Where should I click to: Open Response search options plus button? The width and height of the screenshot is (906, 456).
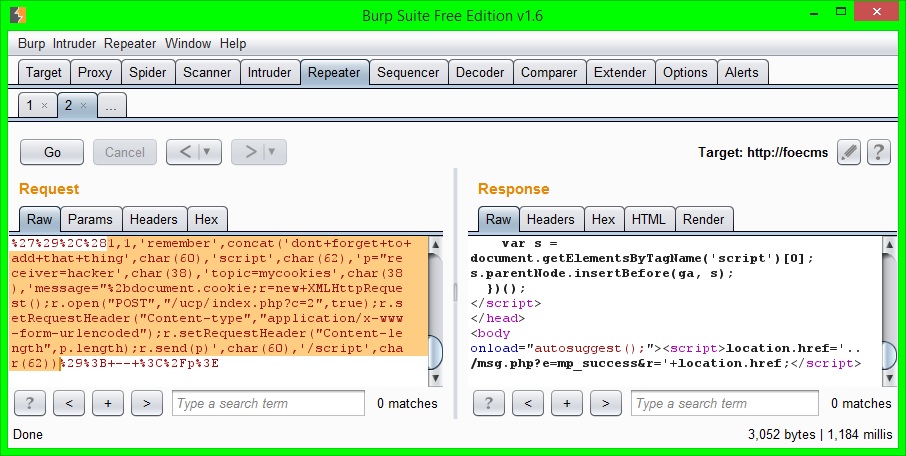pyautogui.click(x=567, y=403)
